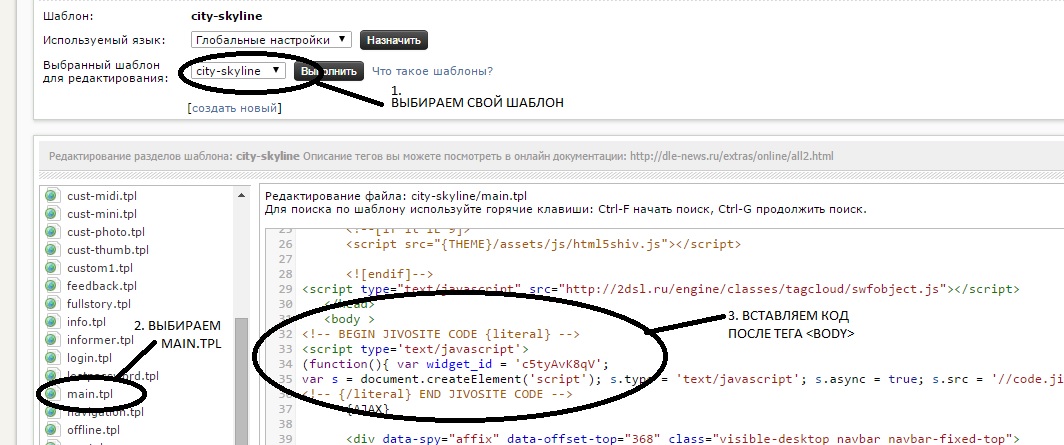Open the city-skyline template dropdown
Screen dimensions: 1064x445
pyautogui.click(x=238, y=71)
